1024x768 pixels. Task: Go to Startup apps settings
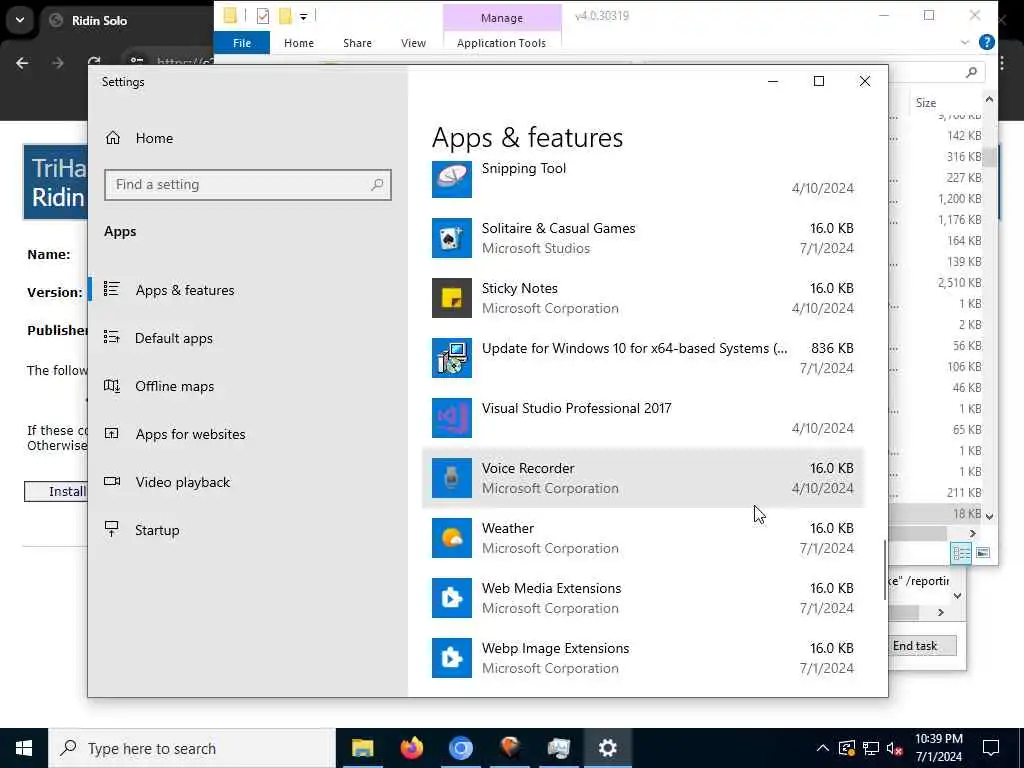click(157, 530)
